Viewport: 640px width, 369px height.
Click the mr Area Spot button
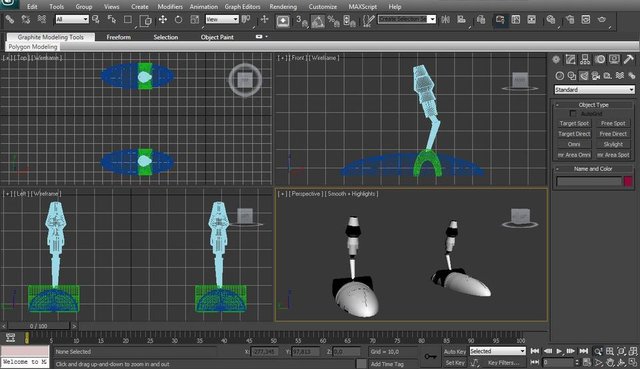[613, 155]
